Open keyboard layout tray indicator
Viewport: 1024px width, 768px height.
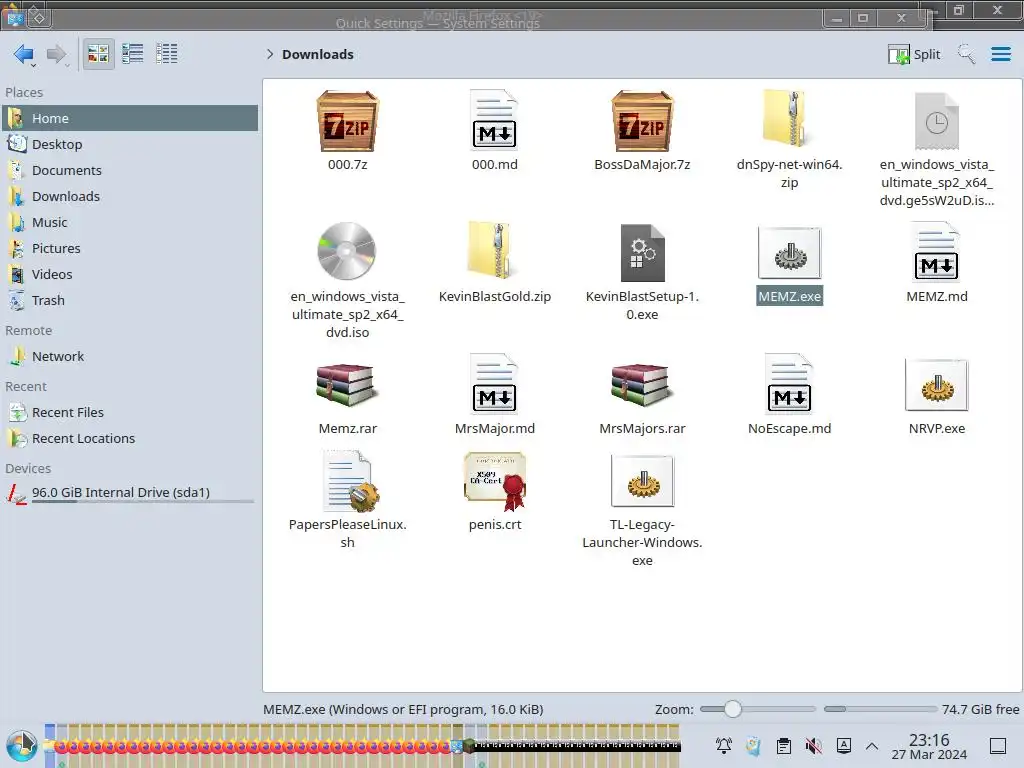pyautogui.click(x=844, y=746)
